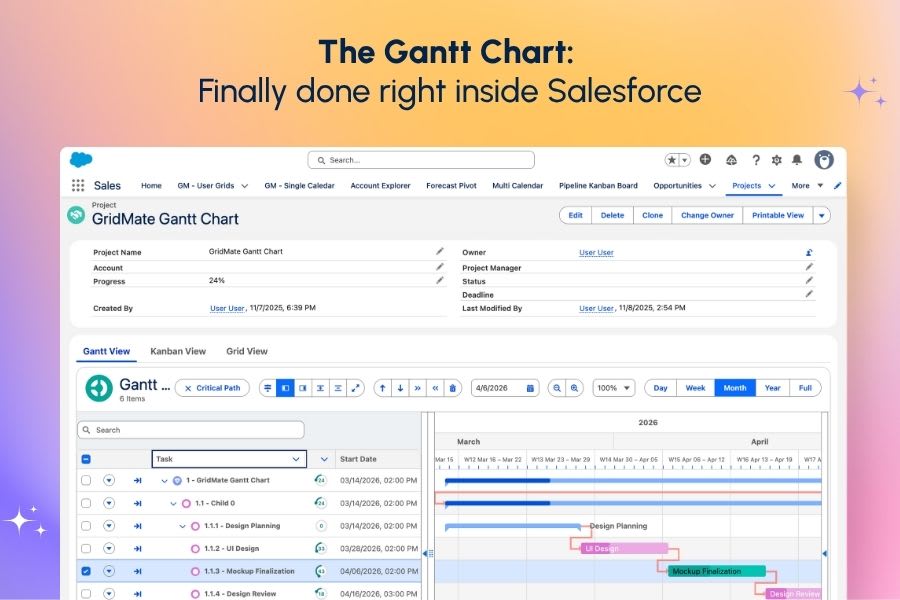Click the Setup gear icon
900x600 pixels.
[x=777, y=160]
